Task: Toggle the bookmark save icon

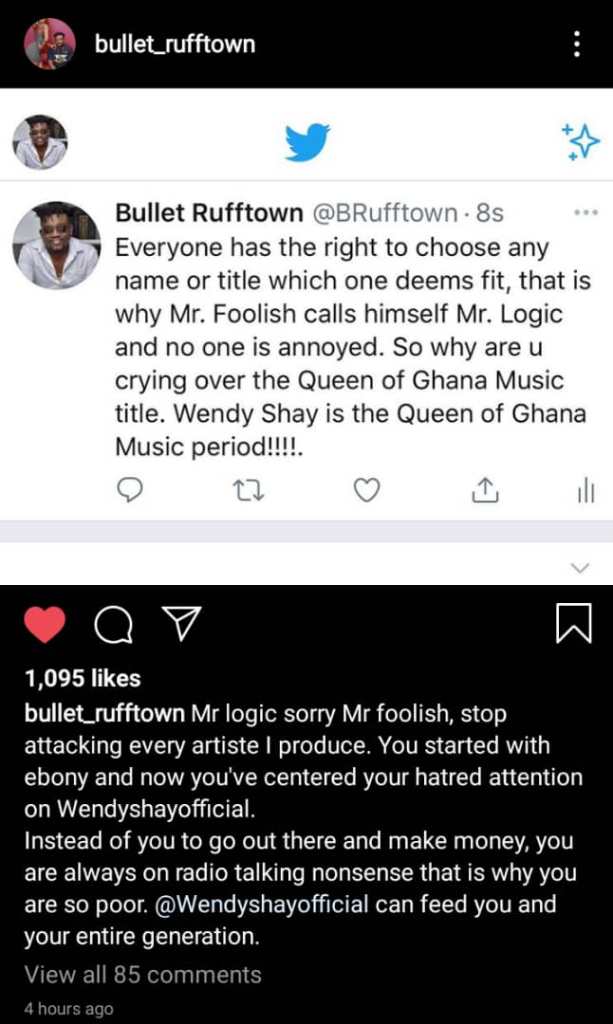Action: click(x=573, y=625)
